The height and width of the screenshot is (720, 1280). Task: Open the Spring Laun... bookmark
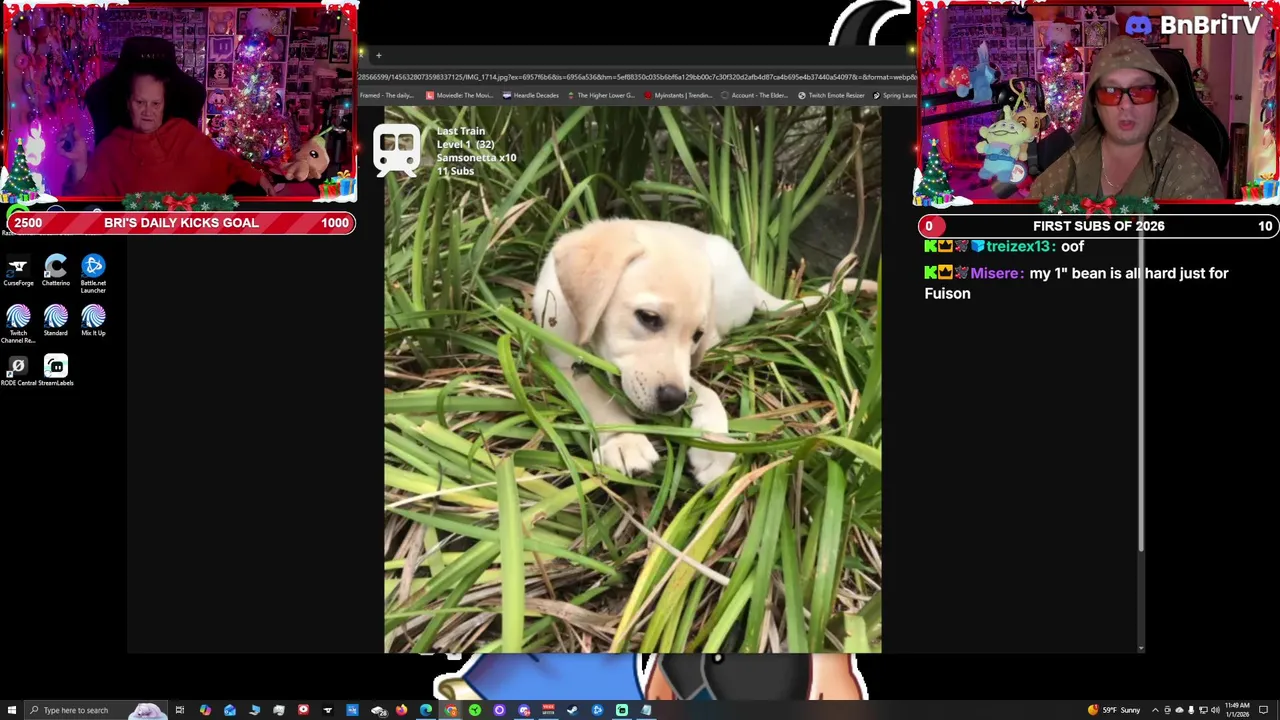[895, 95]
